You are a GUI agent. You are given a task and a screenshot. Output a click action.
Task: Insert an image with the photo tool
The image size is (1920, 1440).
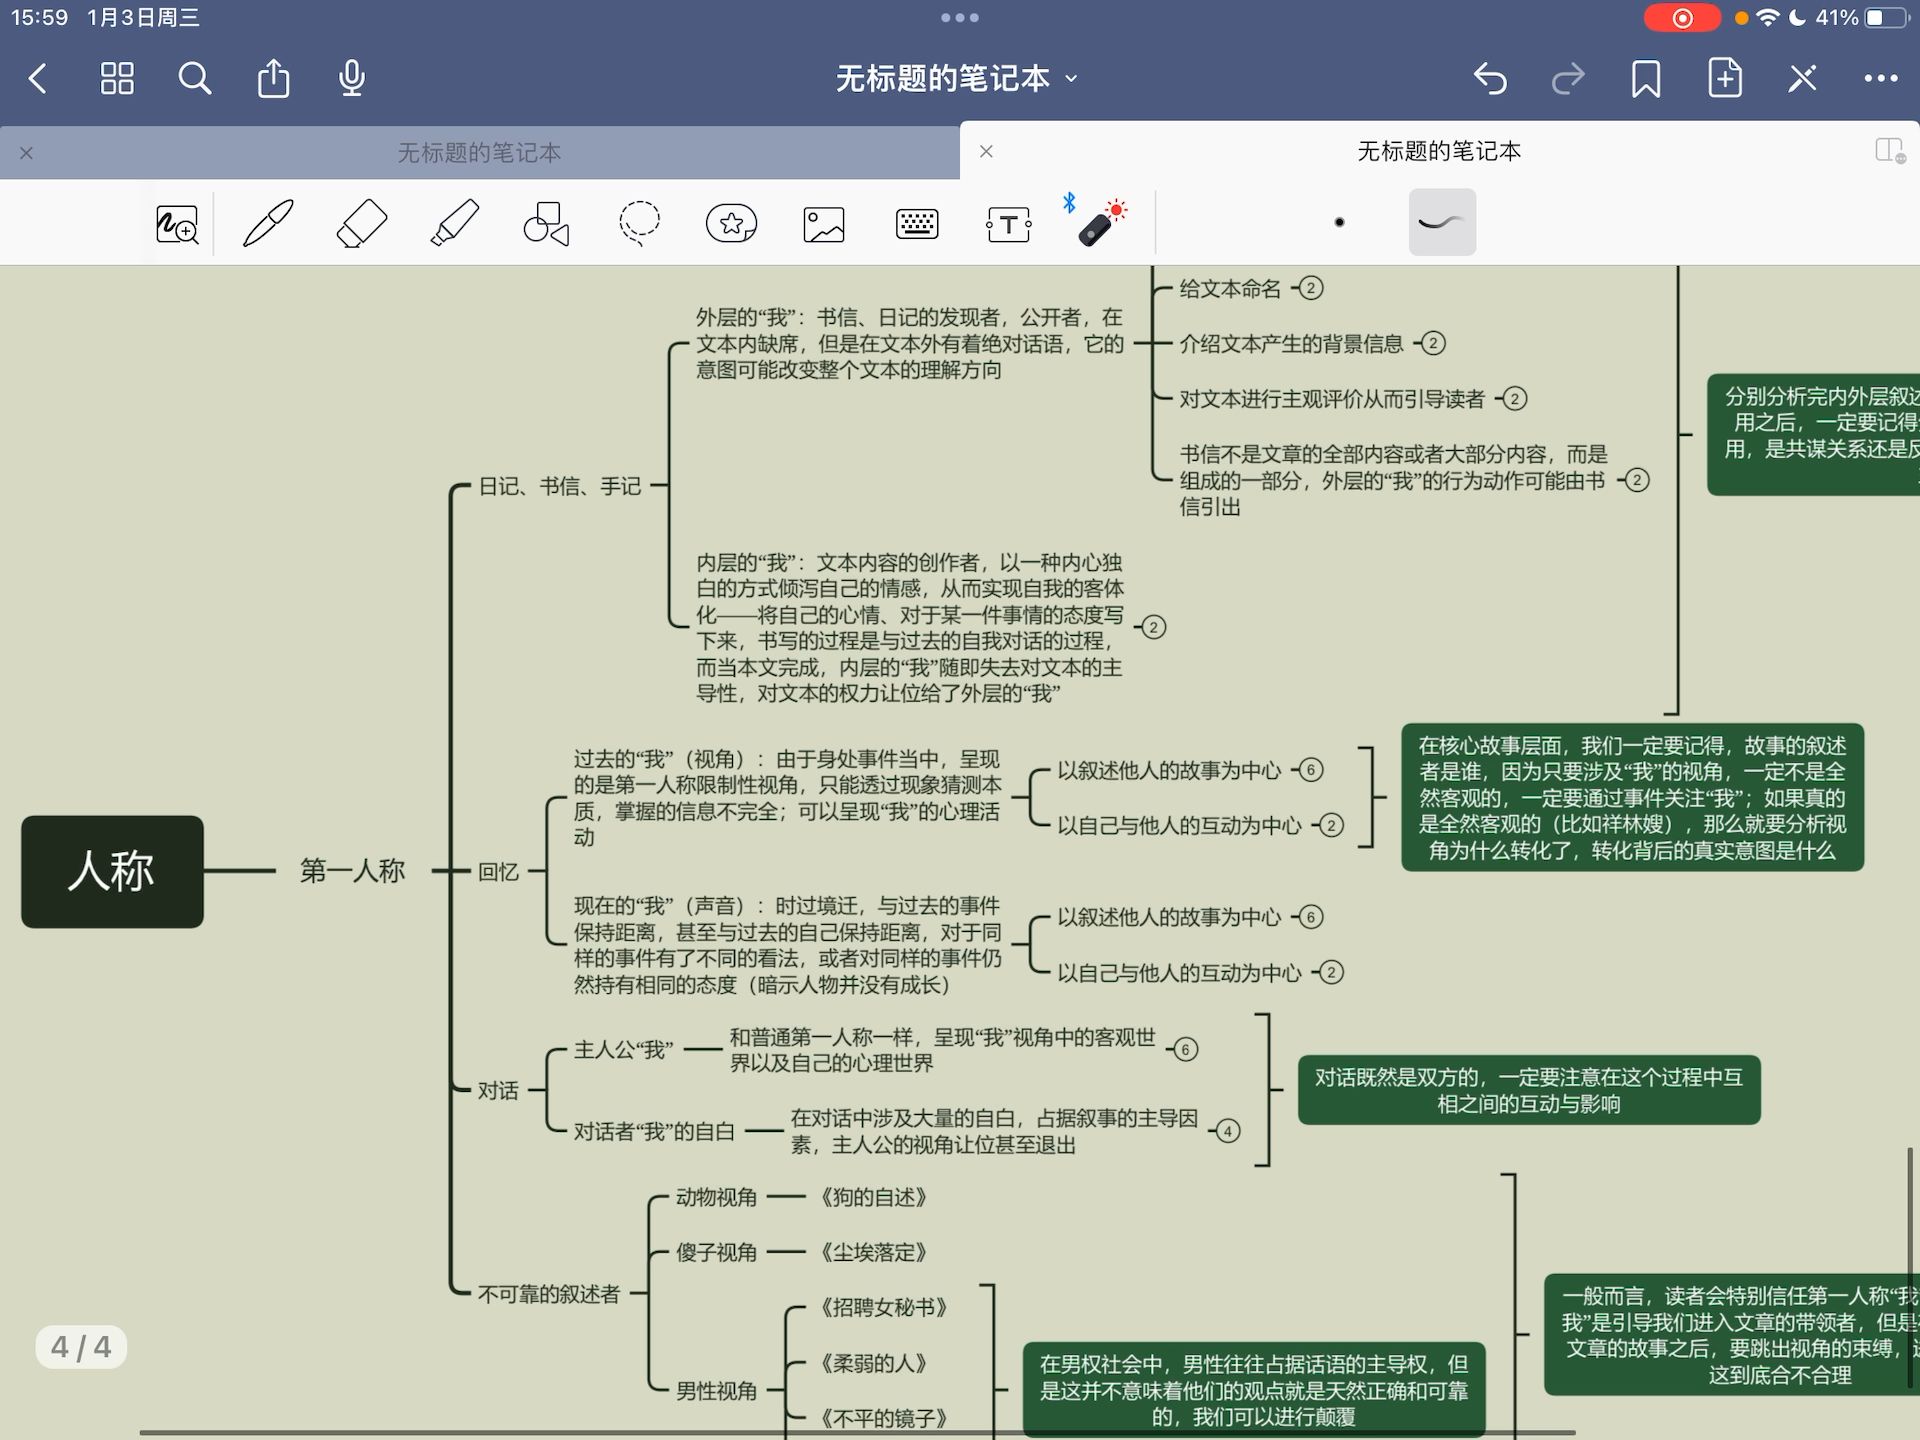(x=824, y=224)
